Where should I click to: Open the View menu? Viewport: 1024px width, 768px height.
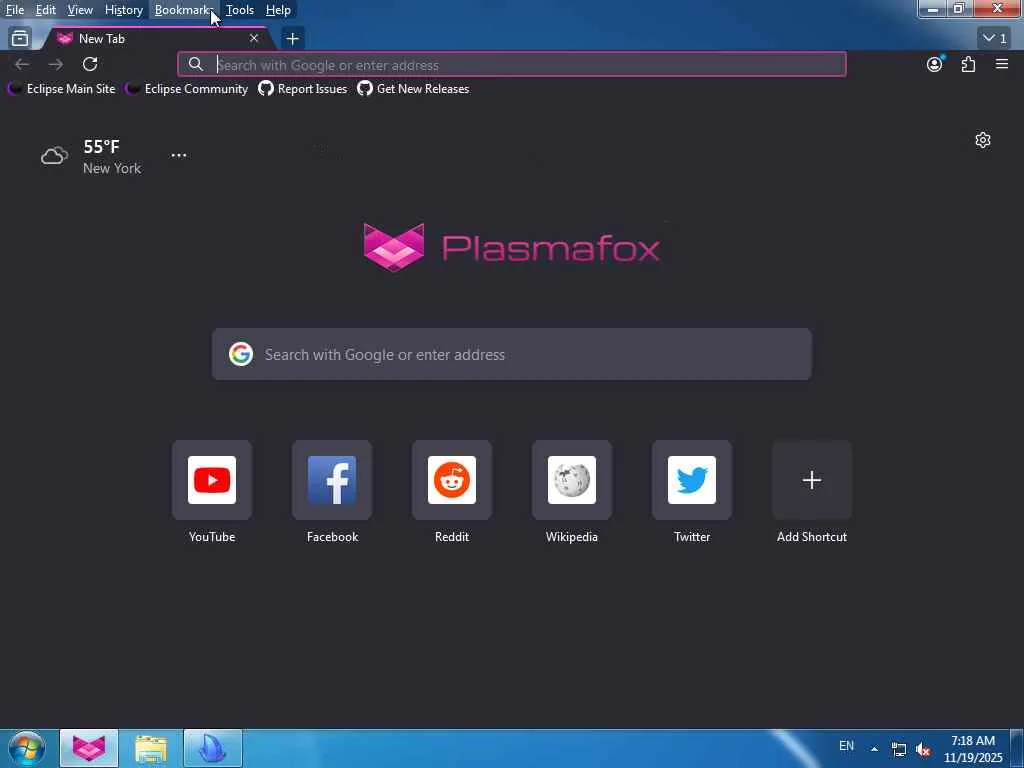pos(80,10)
